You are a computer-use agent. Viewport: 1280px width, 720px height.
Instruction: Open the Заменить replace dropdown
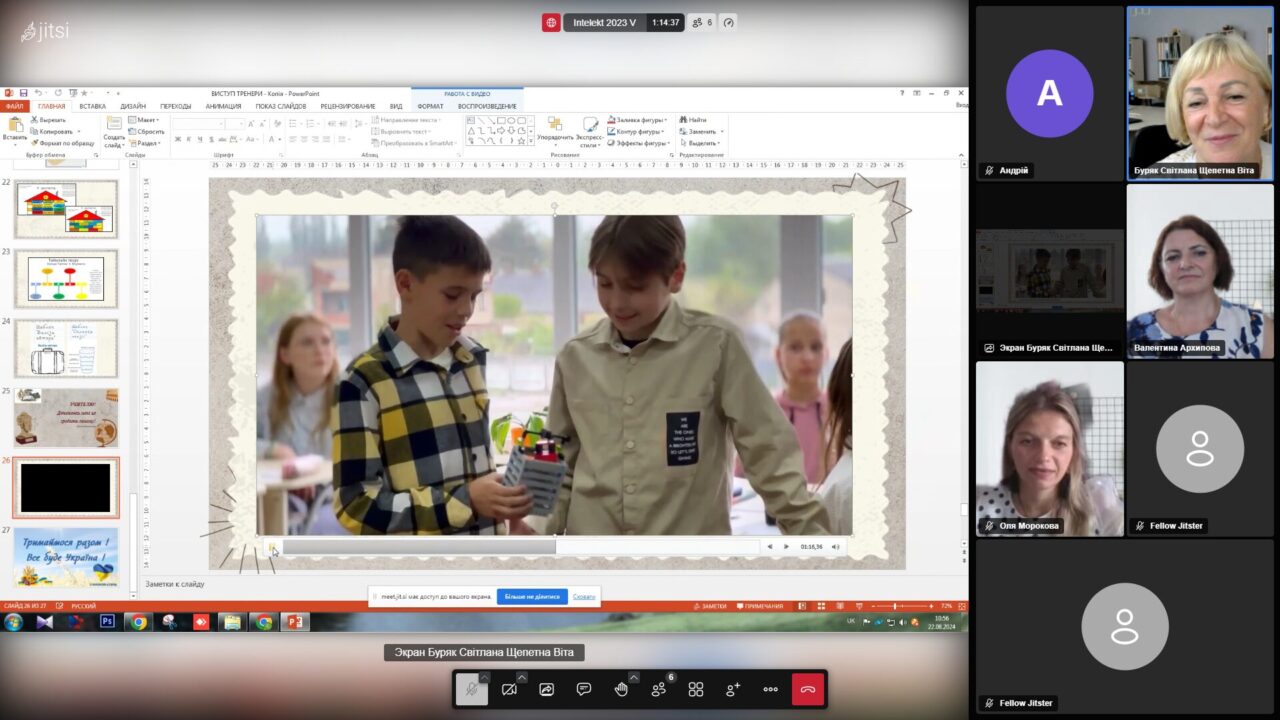[x=701, y=131]
